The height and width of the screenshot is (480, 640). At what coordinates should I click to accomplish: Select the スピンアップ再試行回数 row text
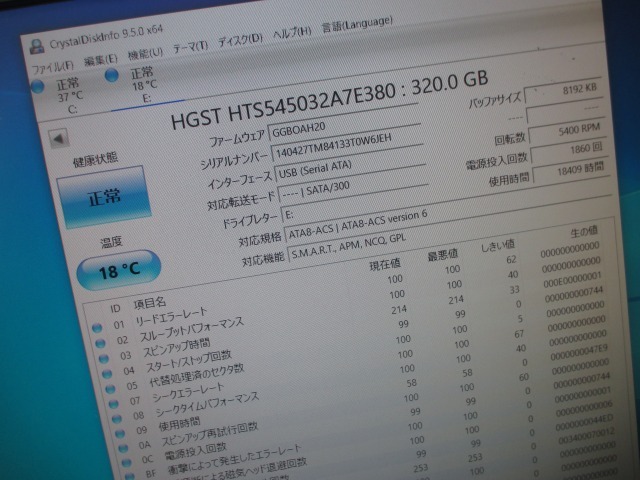click(210, 434)
